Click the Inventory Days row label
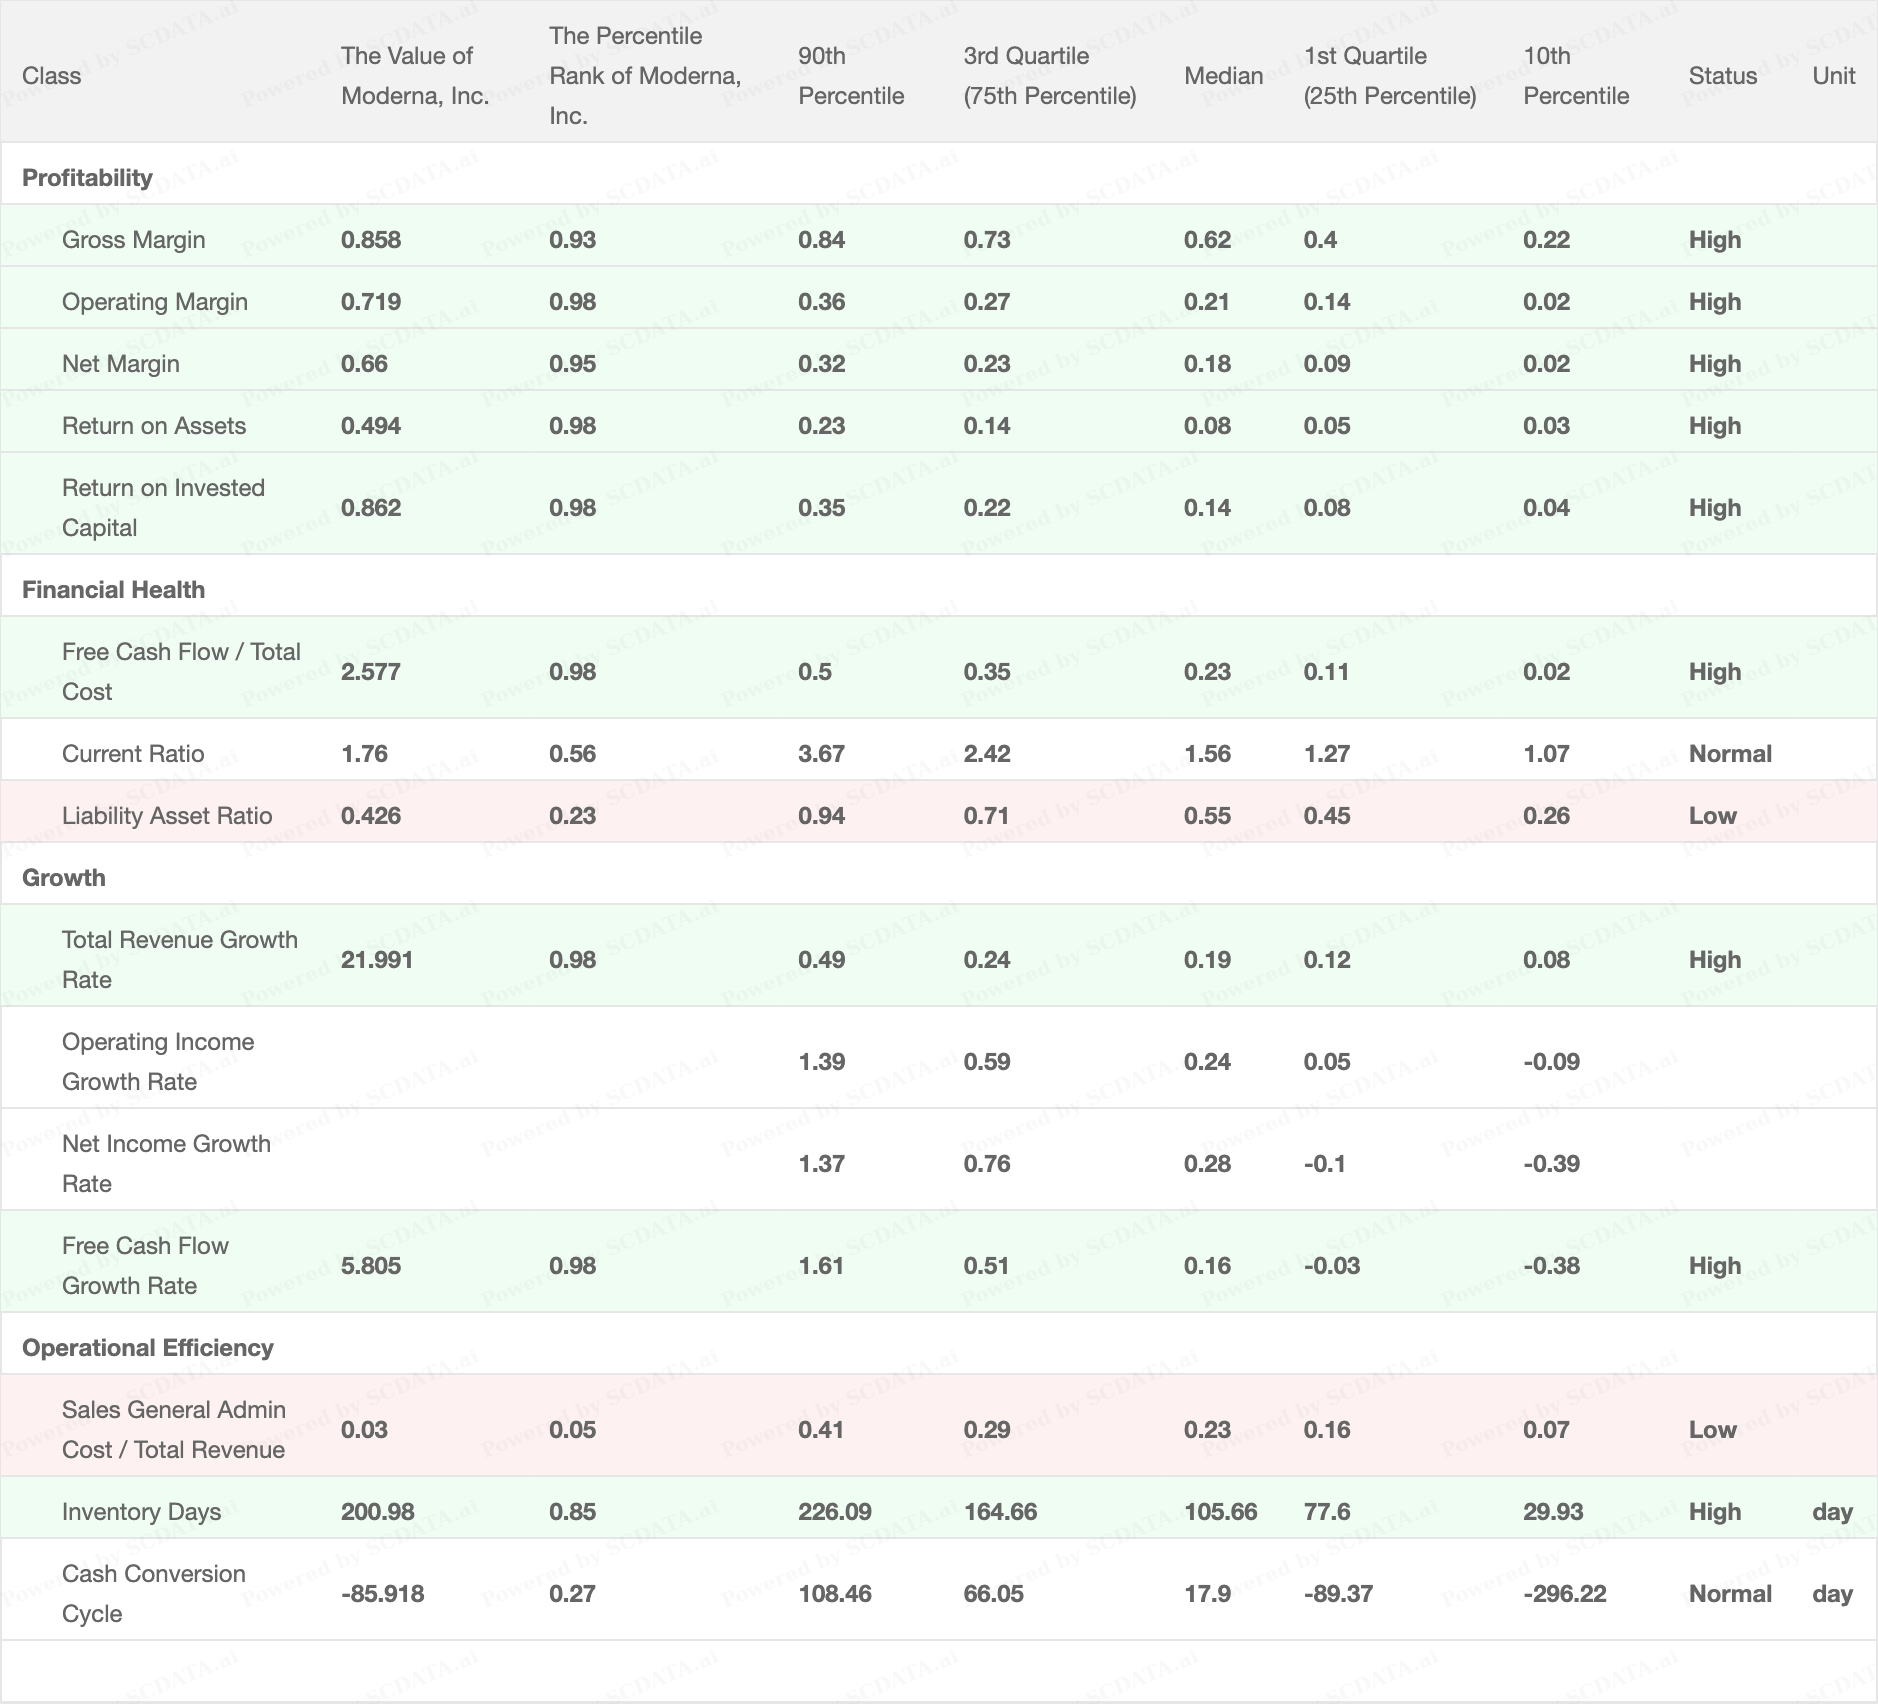Screen dimensions: 1878x1704 [141, 1512]
